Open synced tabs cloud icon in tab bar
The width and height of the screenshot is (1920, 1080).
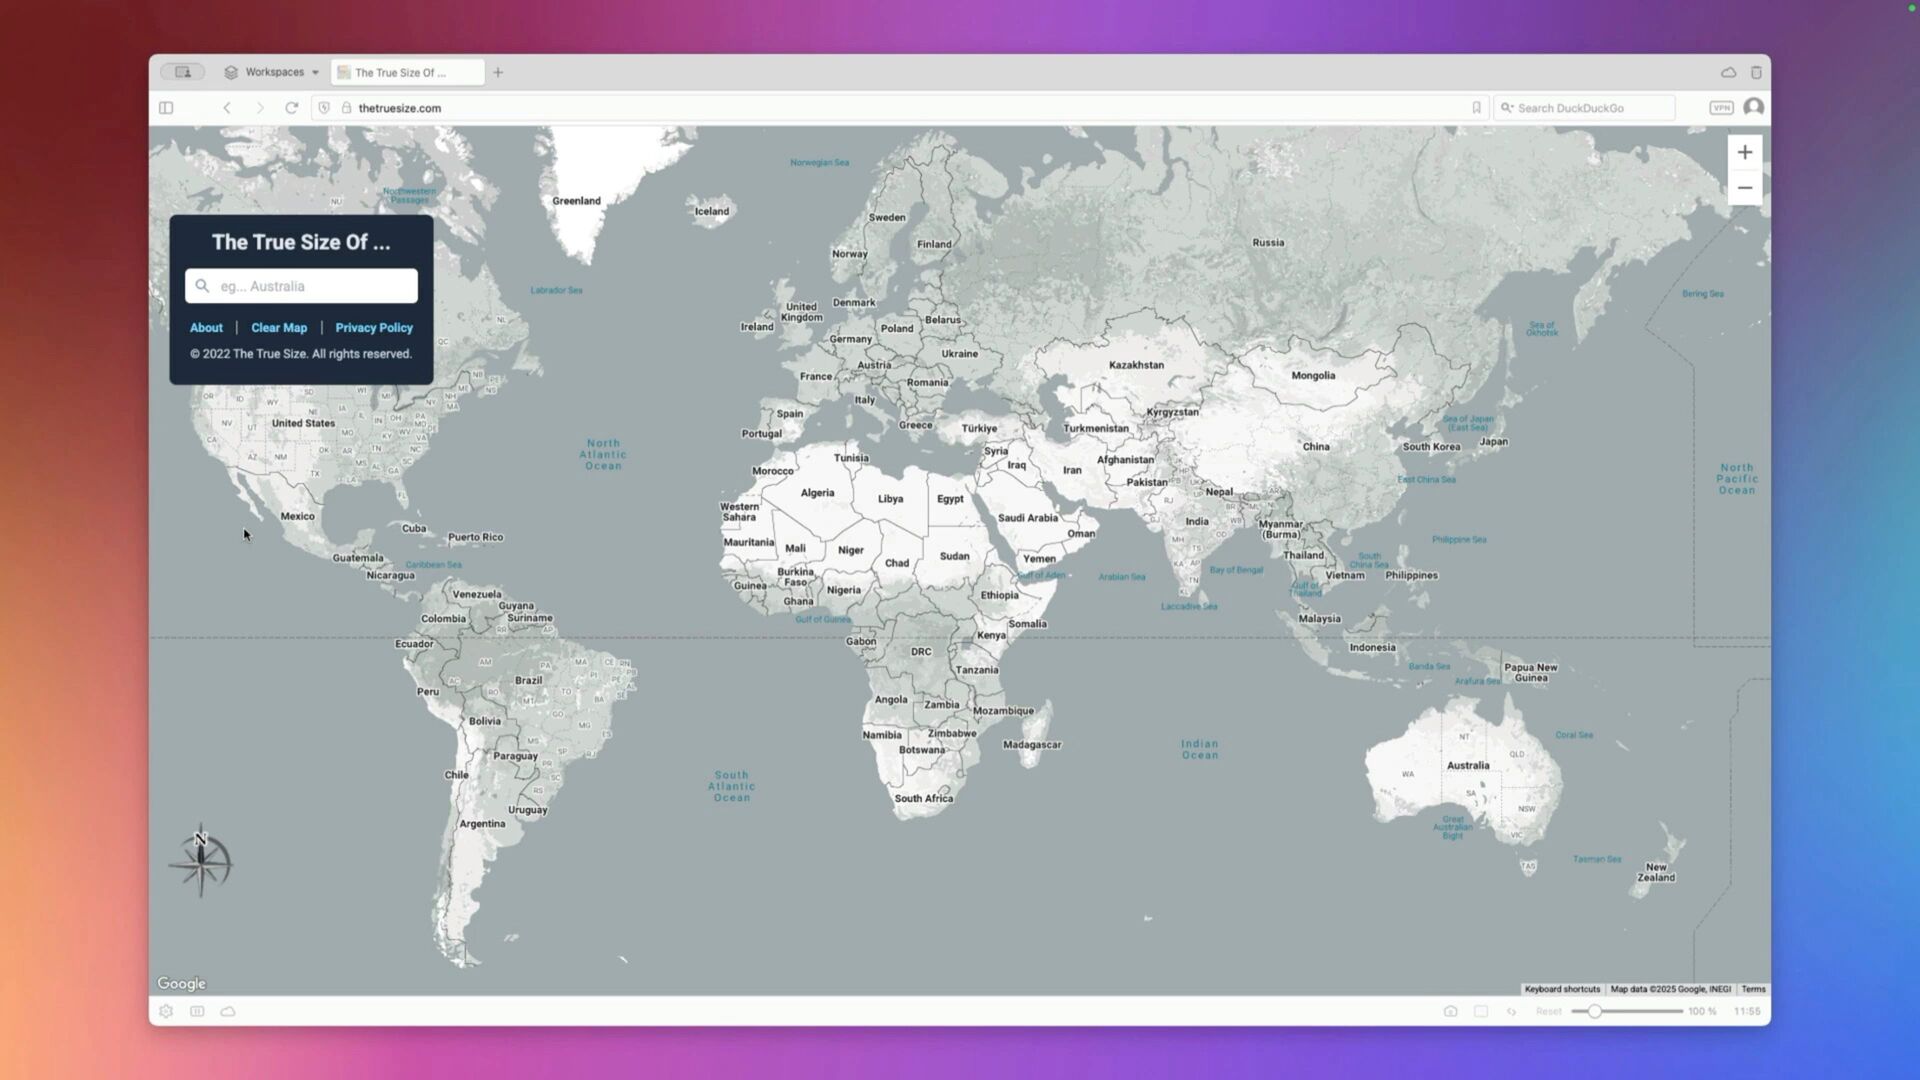(x=1728, y=72)
